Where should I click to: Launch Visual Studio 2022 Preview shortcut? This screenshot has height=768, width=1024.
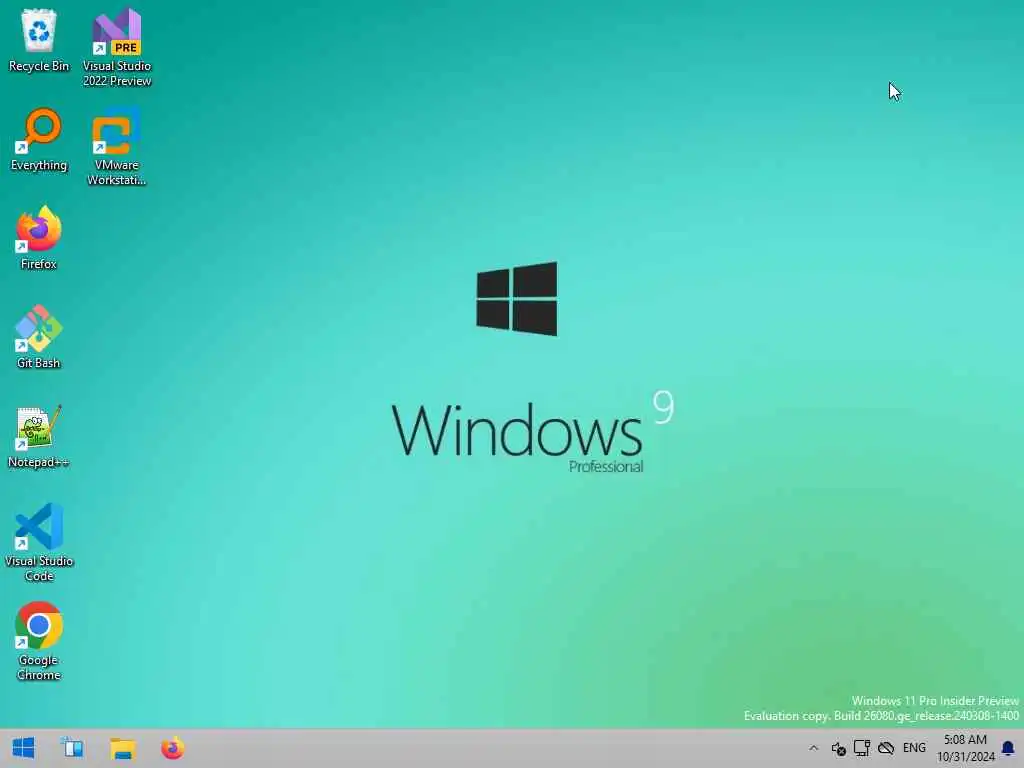(117, 48)
